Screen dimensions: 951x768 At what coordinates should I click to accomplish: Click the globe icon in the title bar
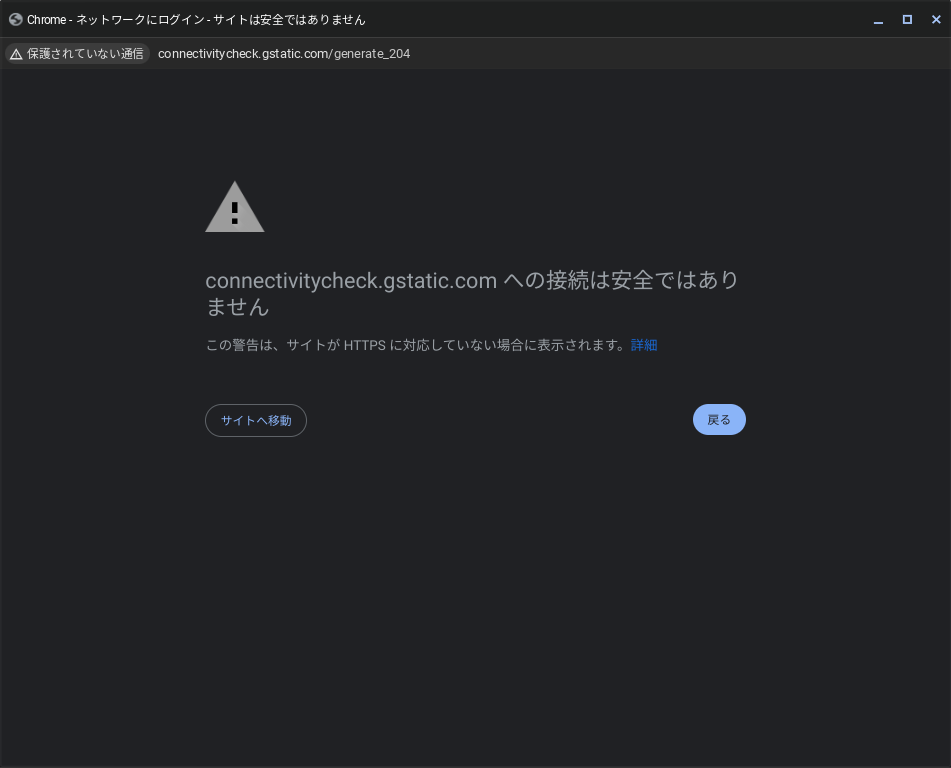[15, 20]
